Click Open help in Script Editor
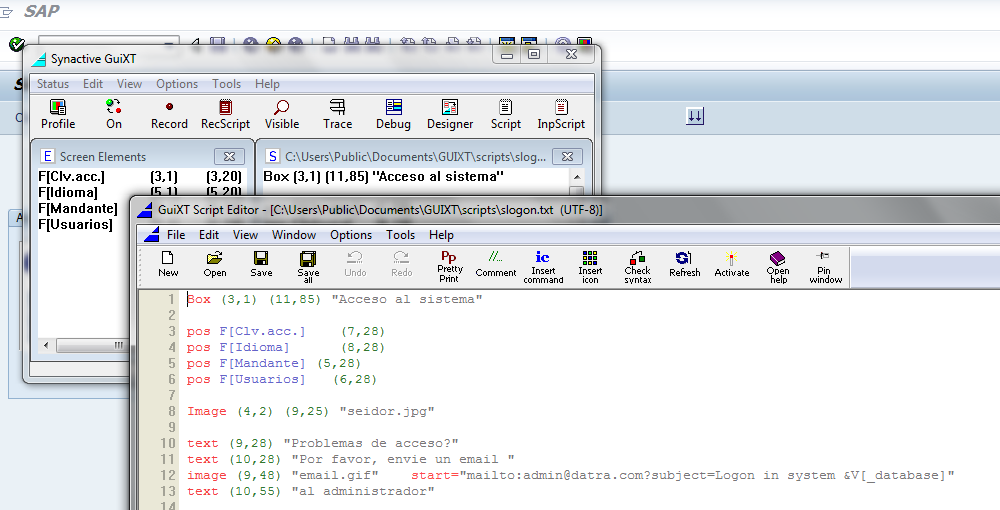The width and height of the screenshot is (1000, 510). pos(778,266)
